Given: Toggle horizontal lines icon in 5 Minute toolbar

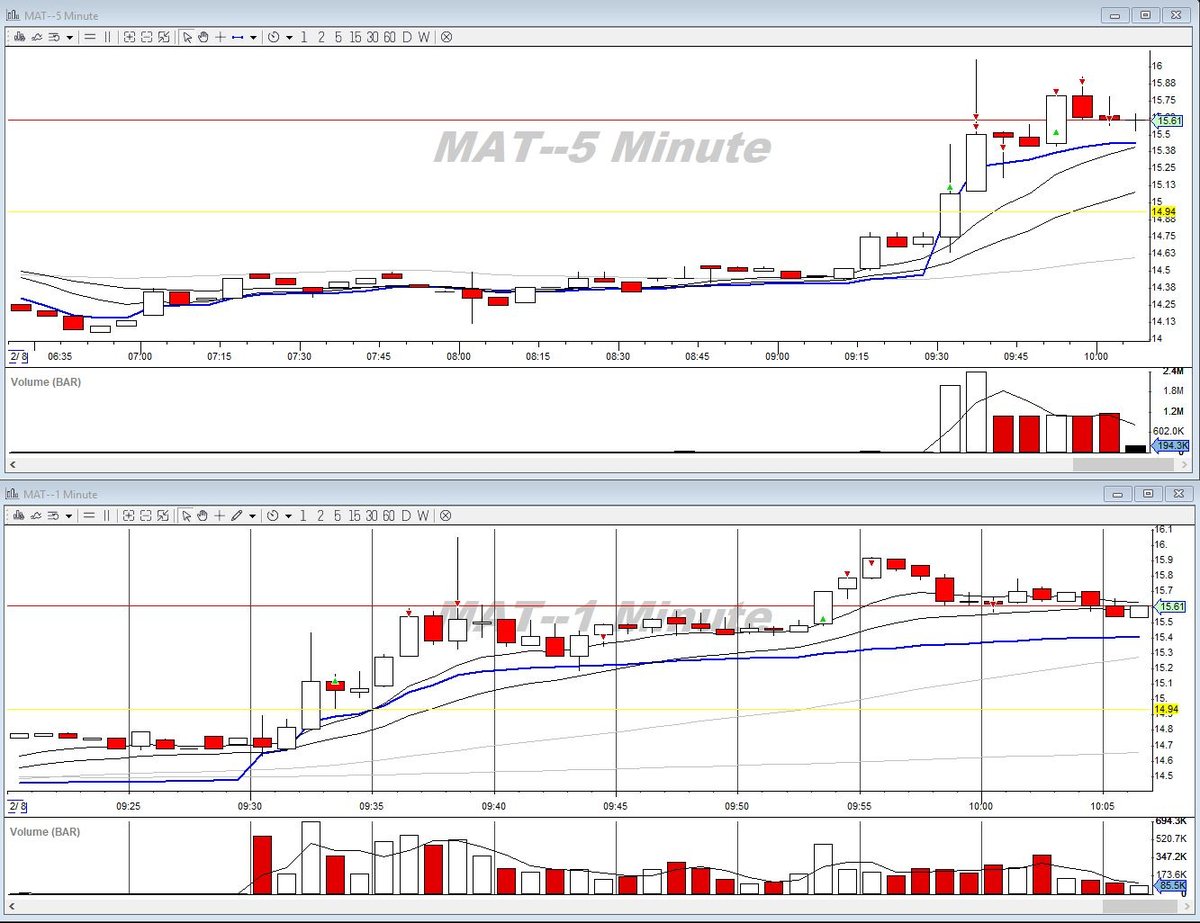Looking at the screenshot, I should coord(89,37).
